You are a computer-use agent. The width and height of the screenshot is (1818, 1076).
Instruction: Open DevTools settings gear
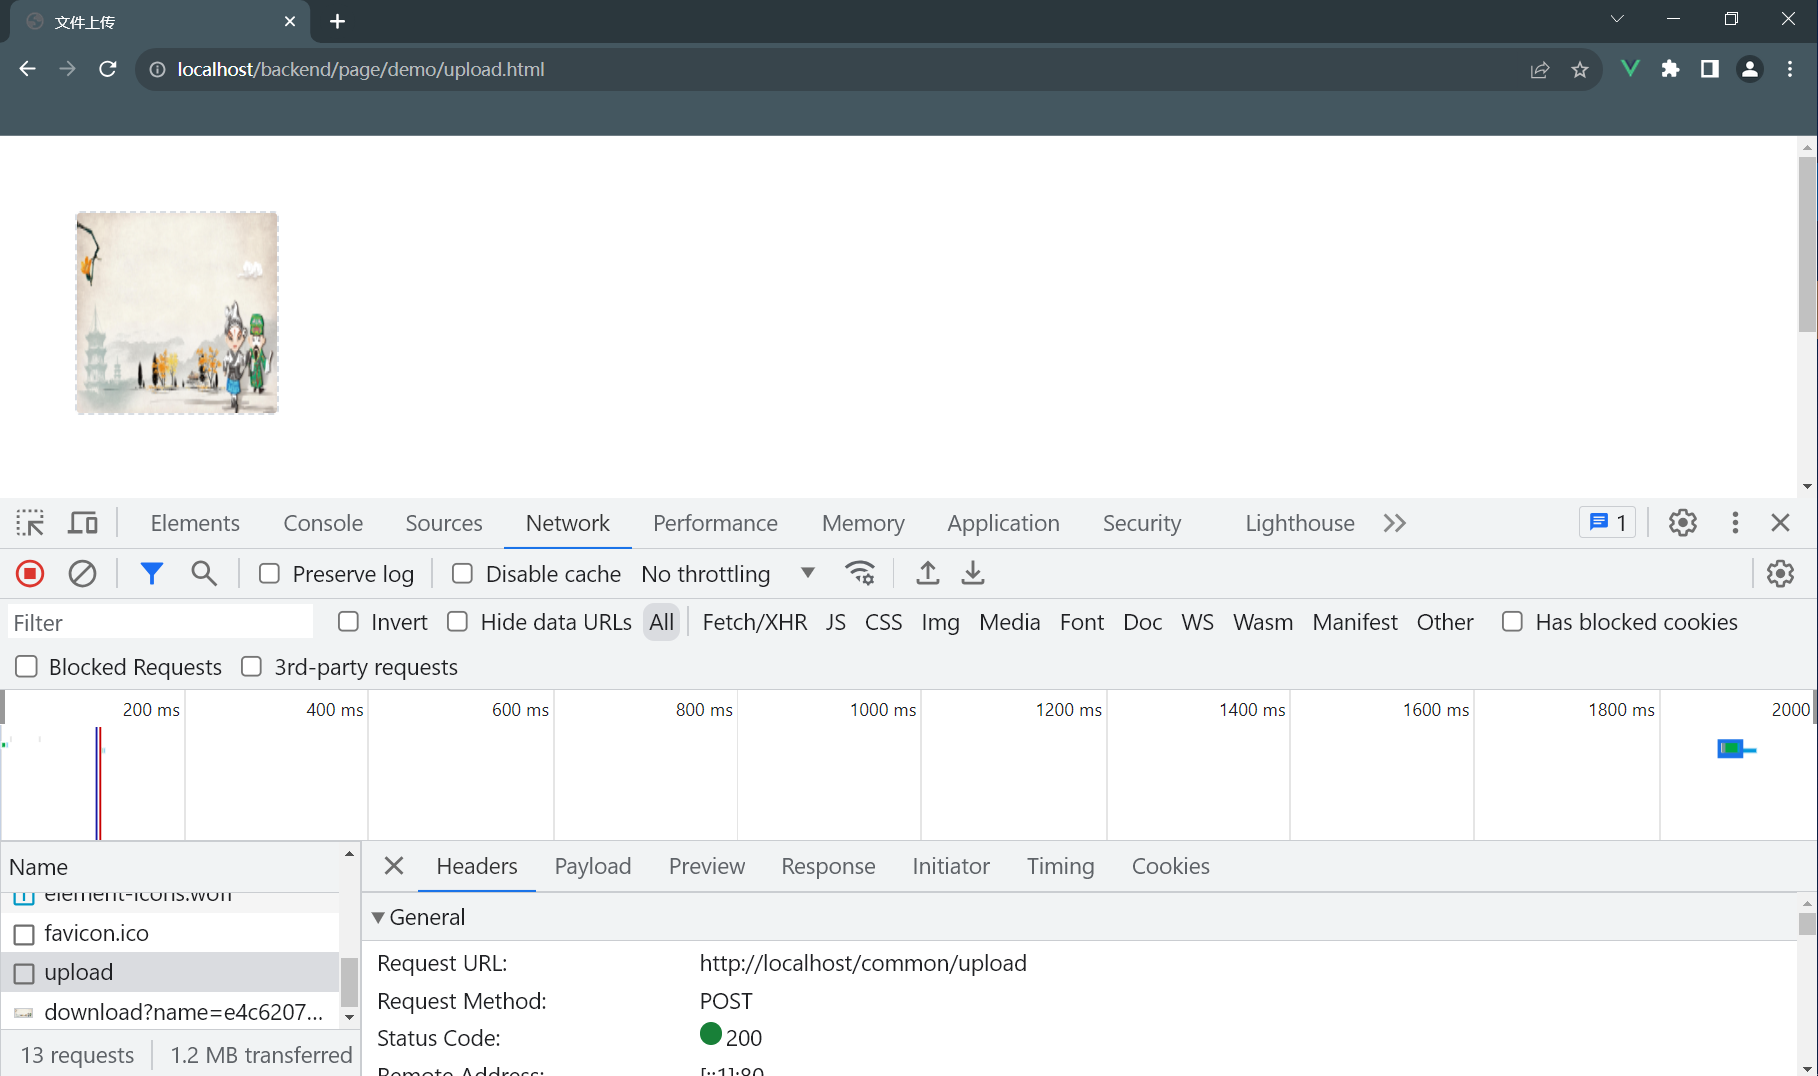click(1683, 523)
